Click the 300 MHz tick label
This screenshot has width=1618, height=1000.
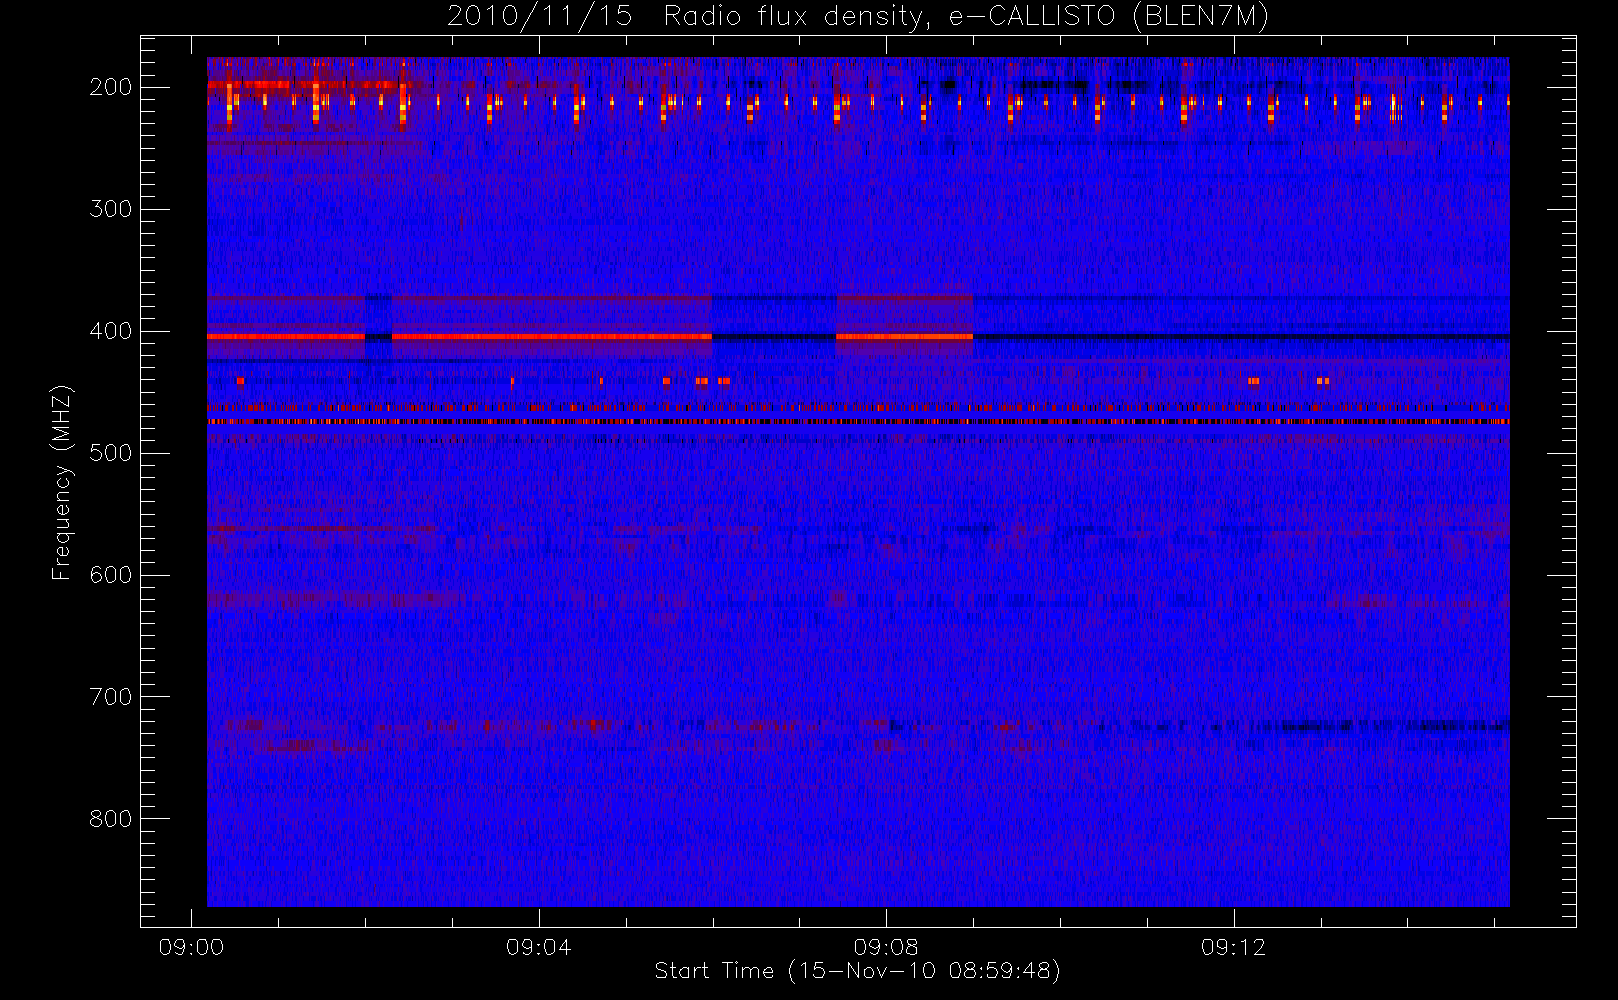point(110,209)
